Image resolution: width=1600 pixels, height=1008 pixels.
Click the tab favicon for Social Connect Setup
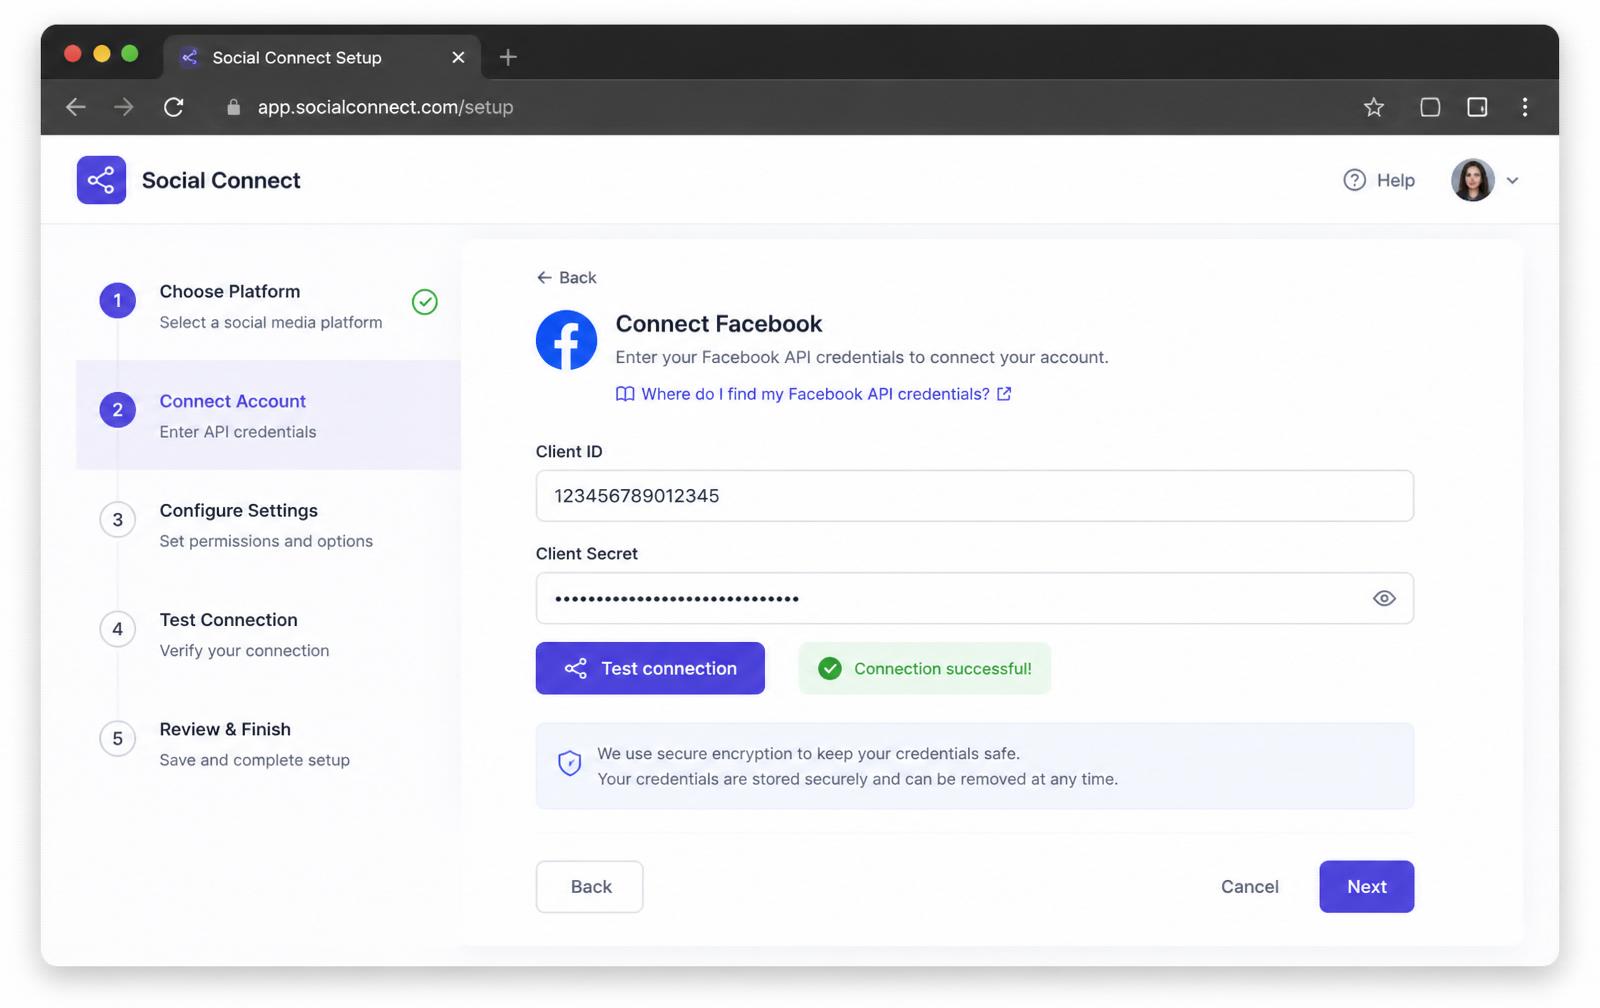[189, 57]
